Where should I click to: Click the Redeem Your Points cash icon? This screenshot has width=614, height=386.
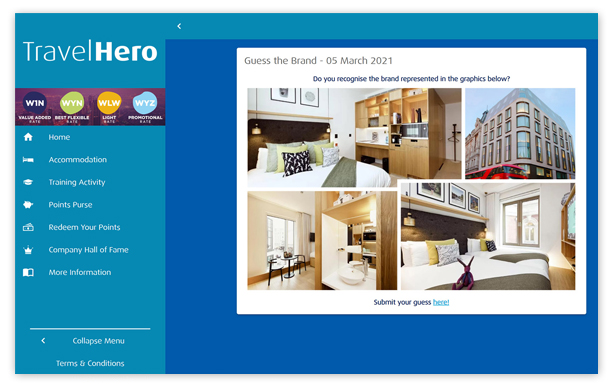click(x=28, y=227)
